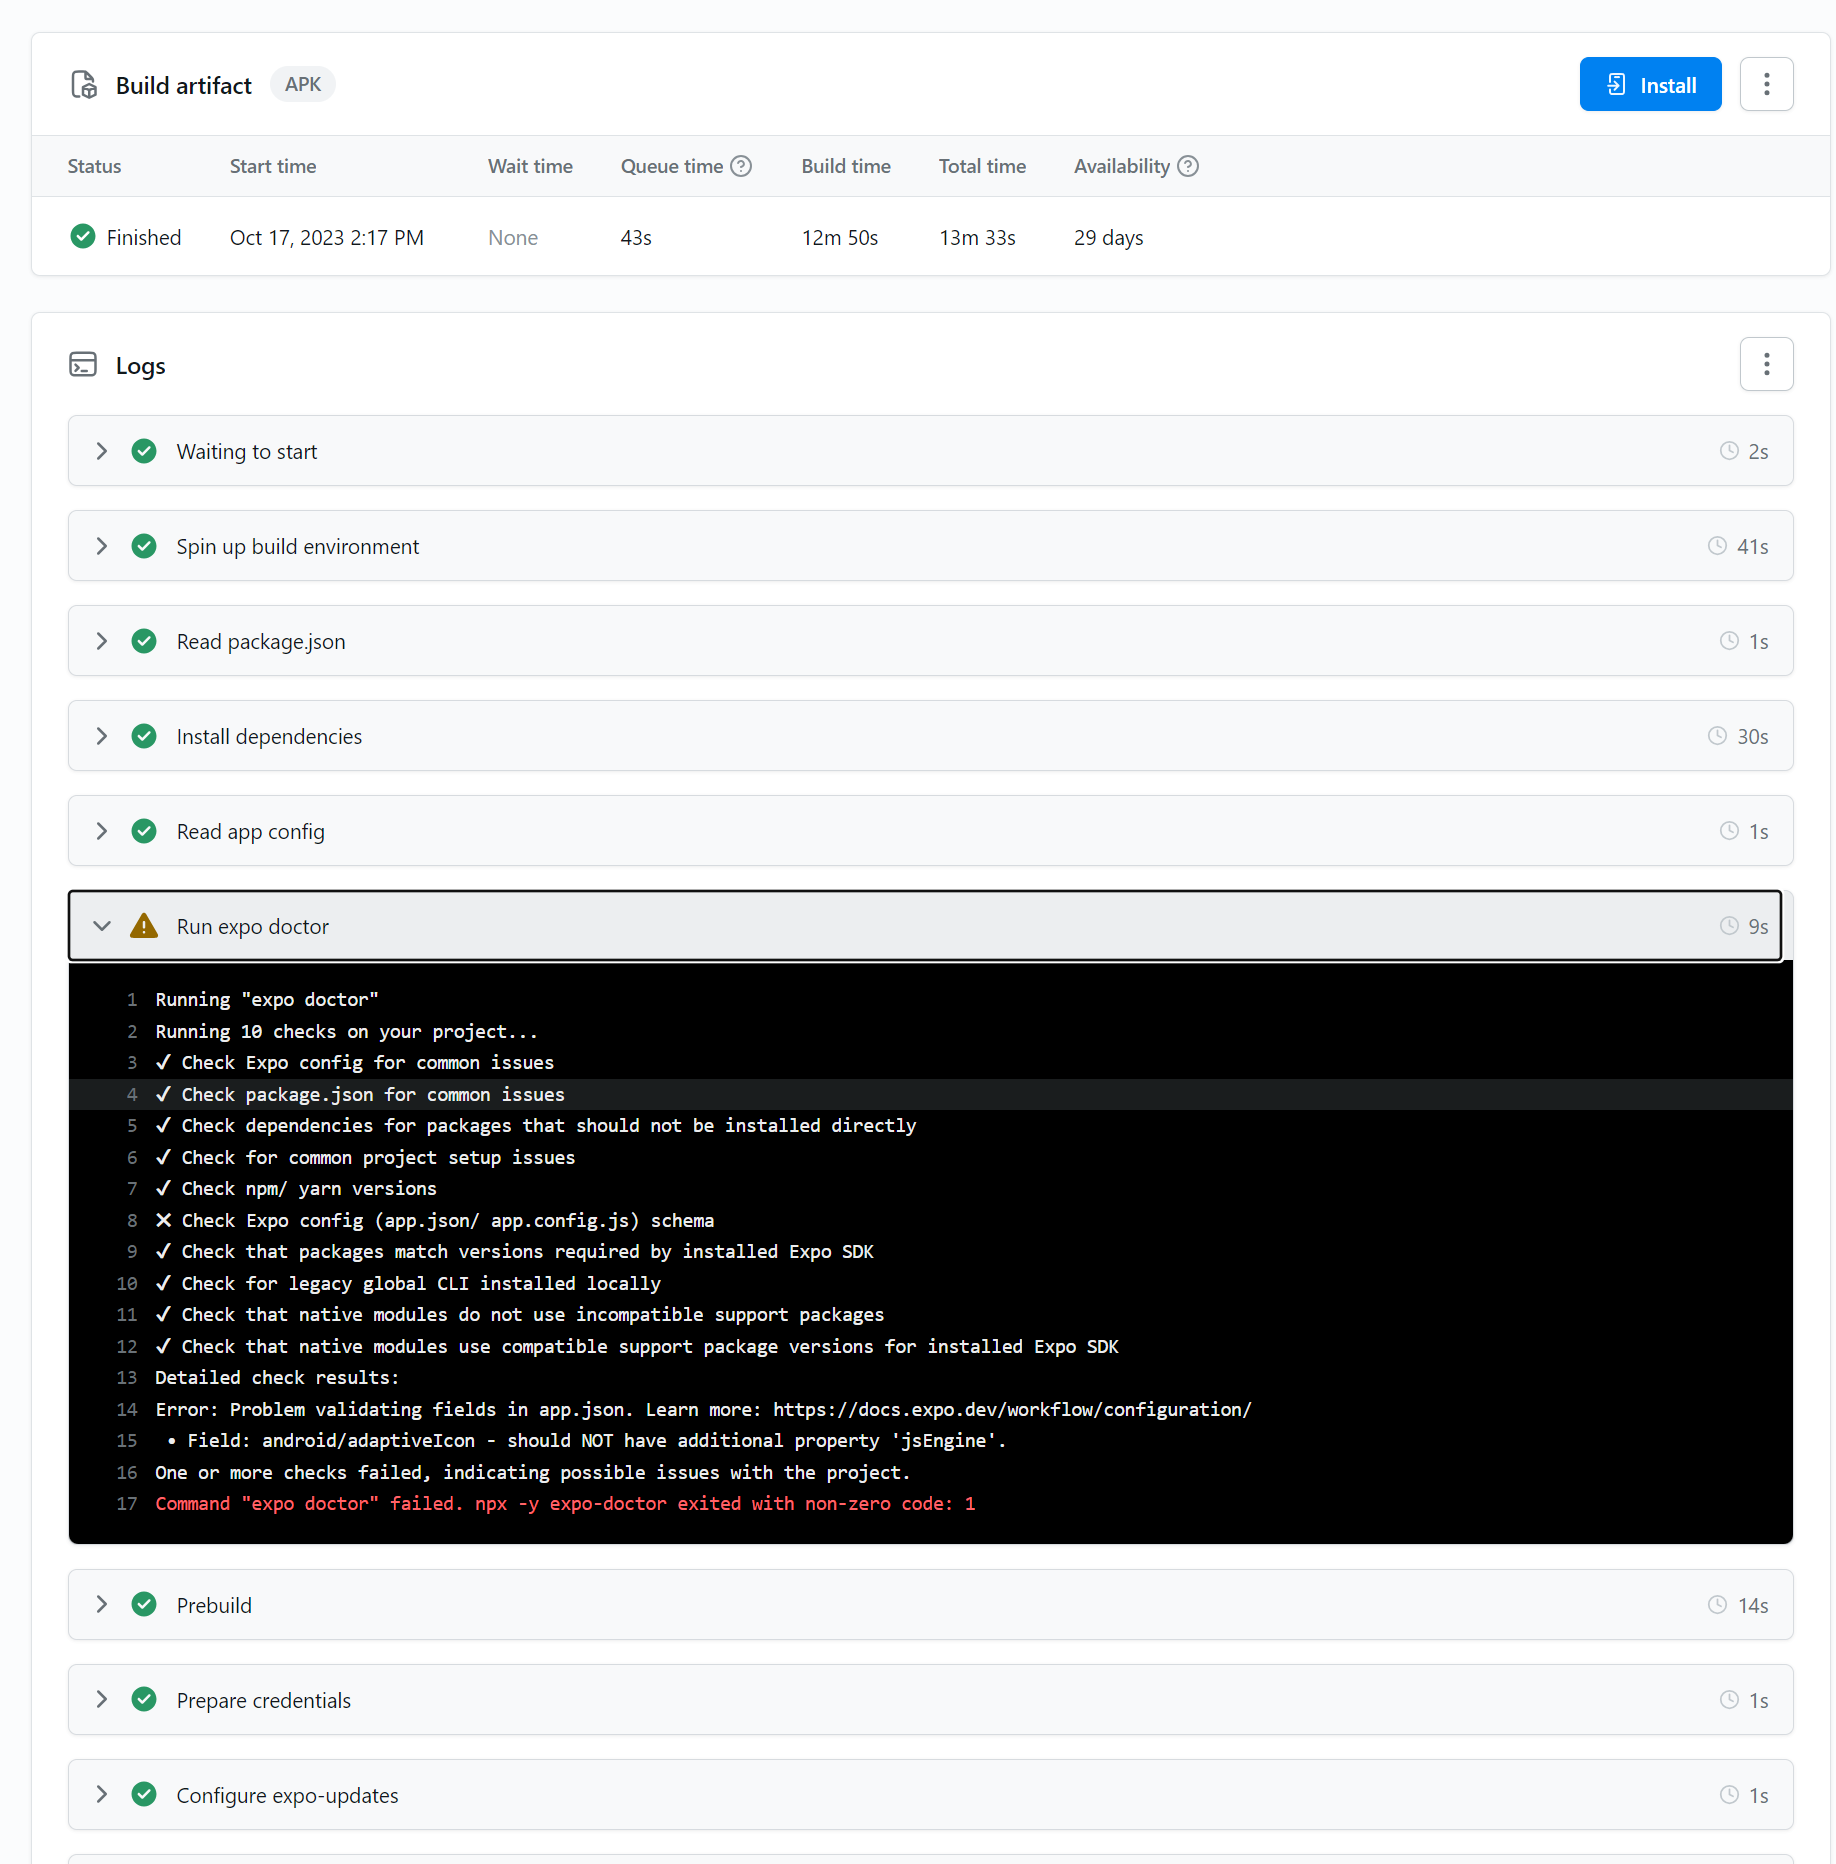
Task: Select log line 4 about package.json
Action: click(930, 1094)
